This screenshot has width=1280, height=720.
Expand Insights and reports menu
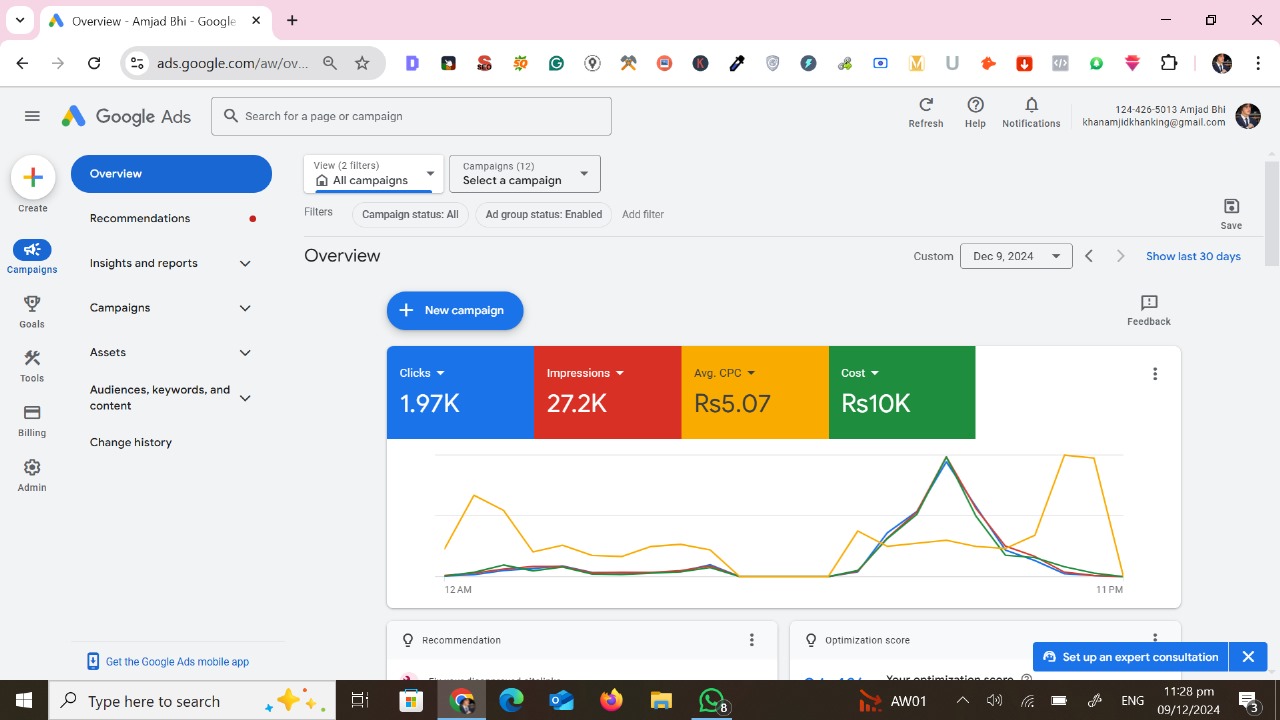point(170,263)
